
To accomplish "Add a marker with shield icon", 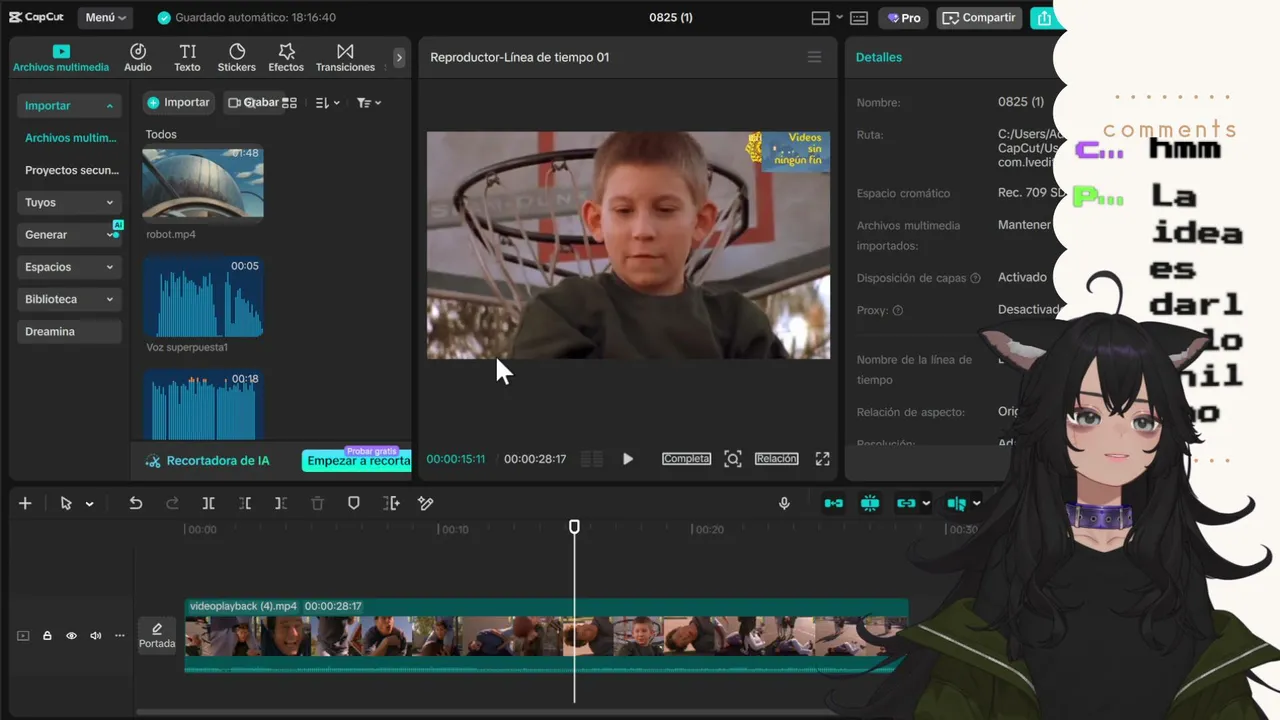I will [x=353, y=503].
